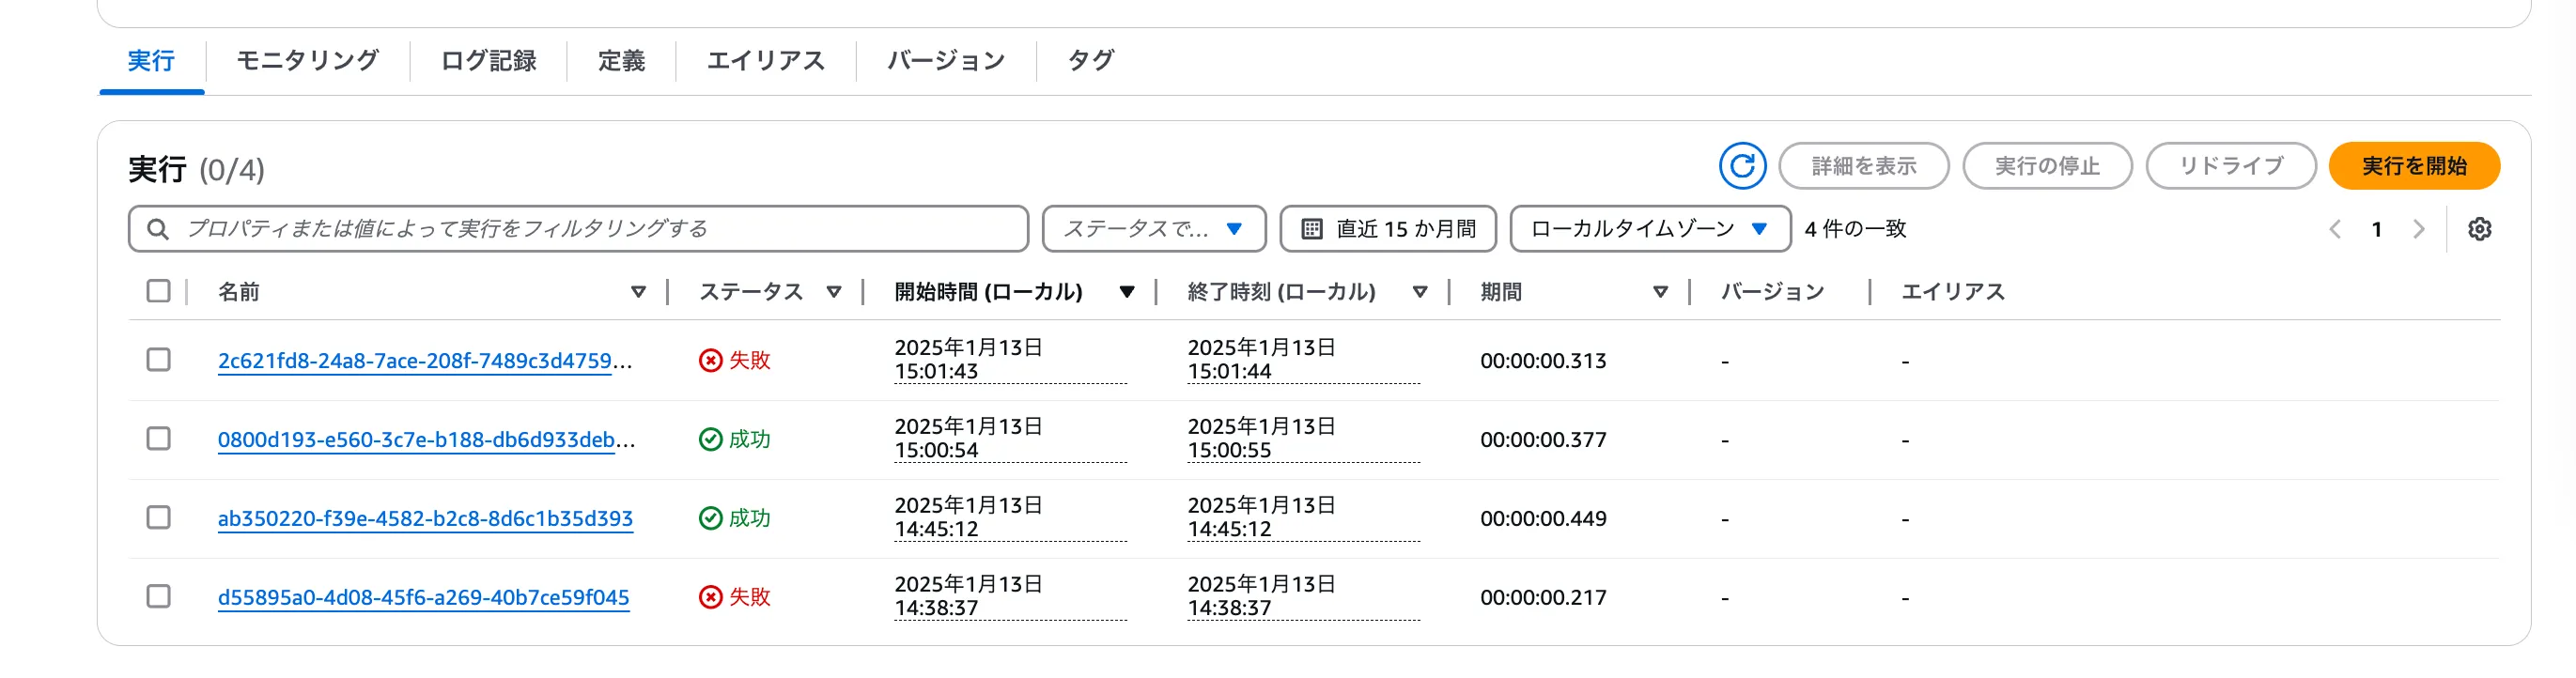Select checkbox for execution ab350220
The width and height of the screenshot is (2576, 678).
pos(158,518)
